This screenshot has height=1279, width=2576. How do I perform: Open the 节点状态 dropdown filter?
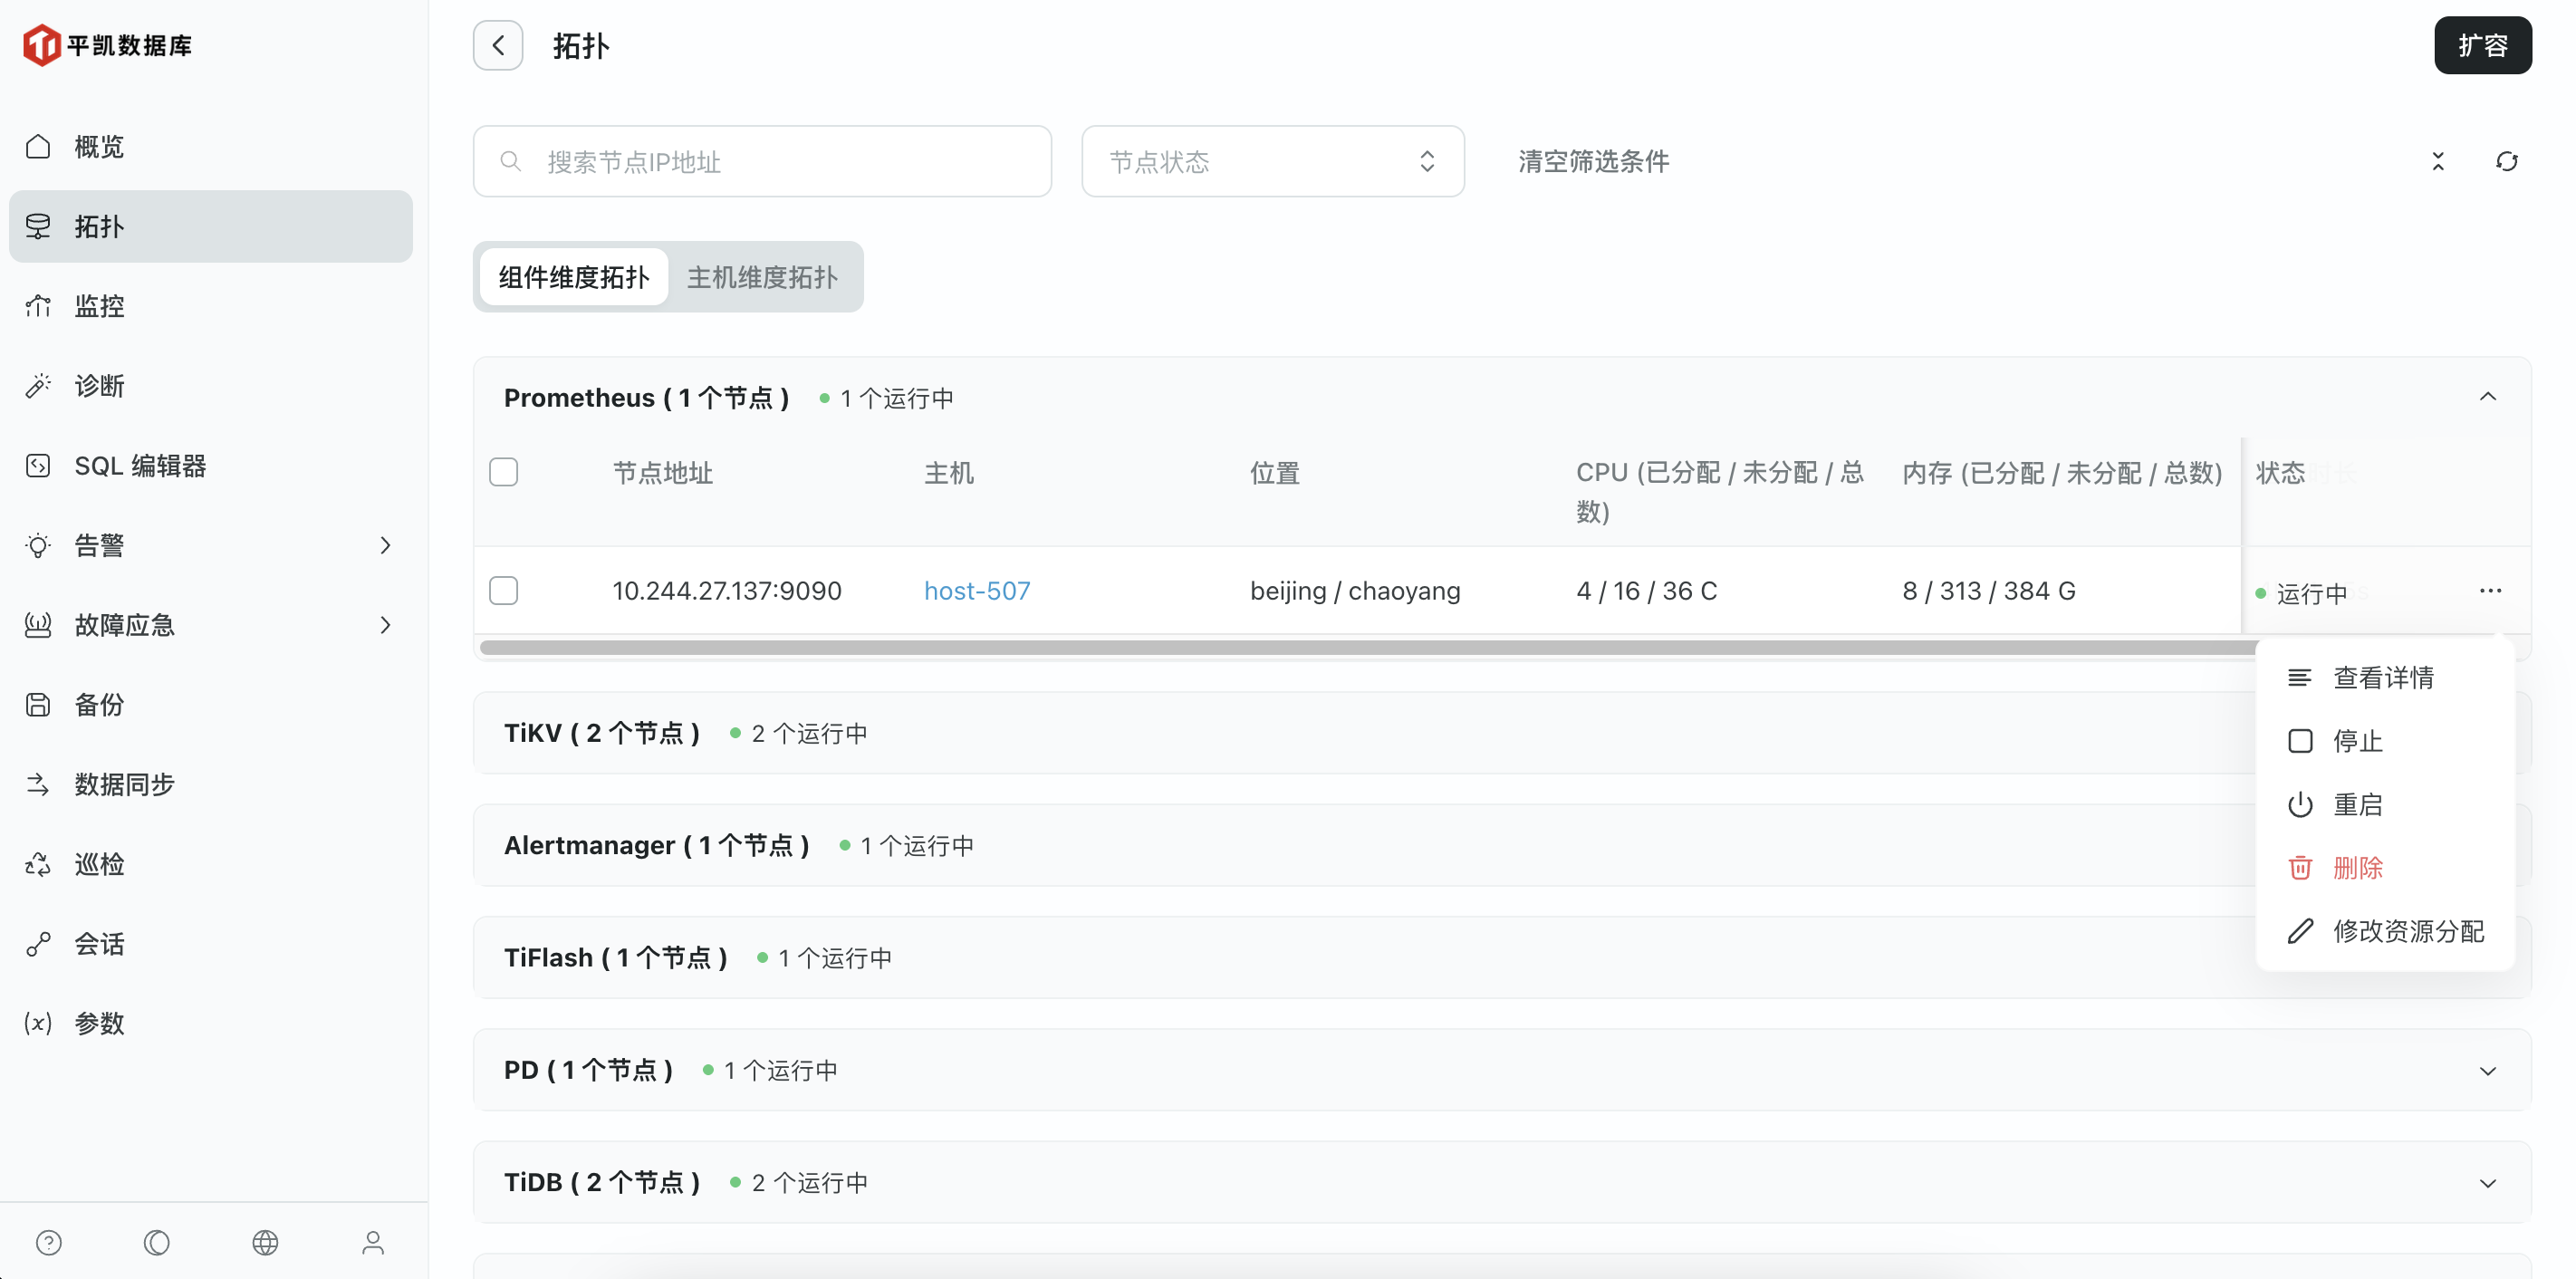[1272, 161]
